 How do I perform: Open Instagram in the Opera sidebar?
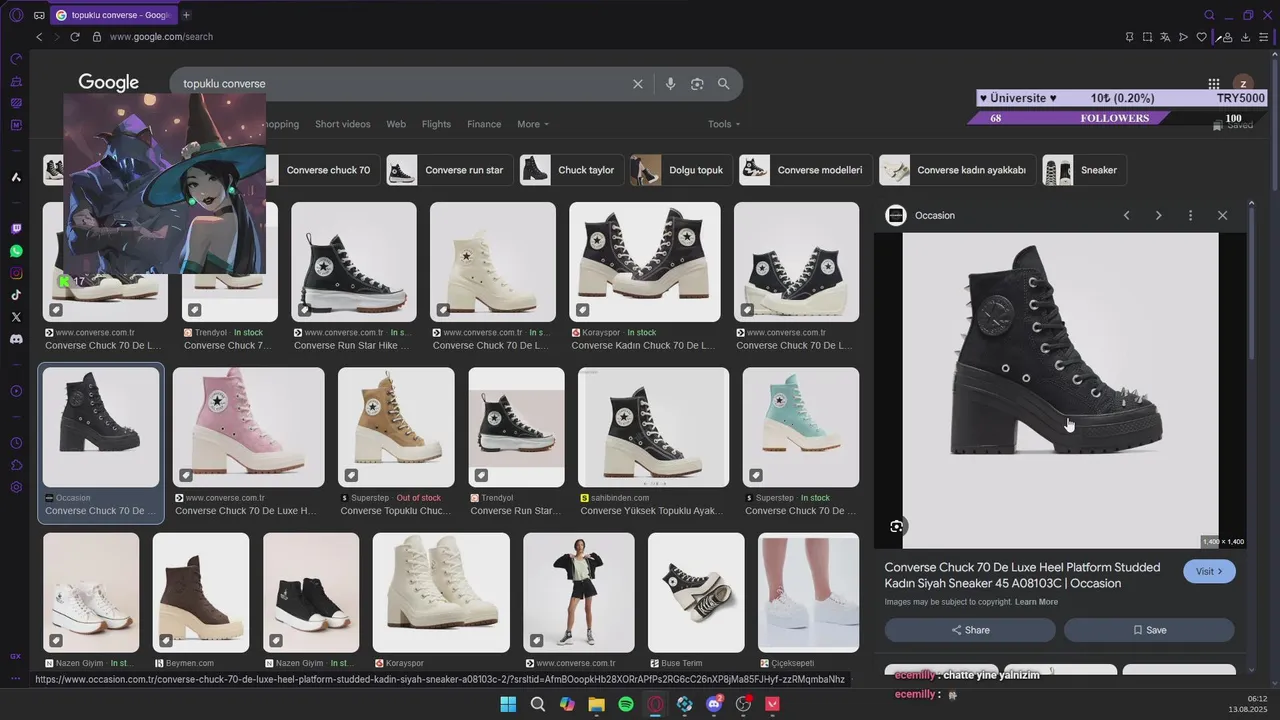pyautogui.click(x=16, y=273)
